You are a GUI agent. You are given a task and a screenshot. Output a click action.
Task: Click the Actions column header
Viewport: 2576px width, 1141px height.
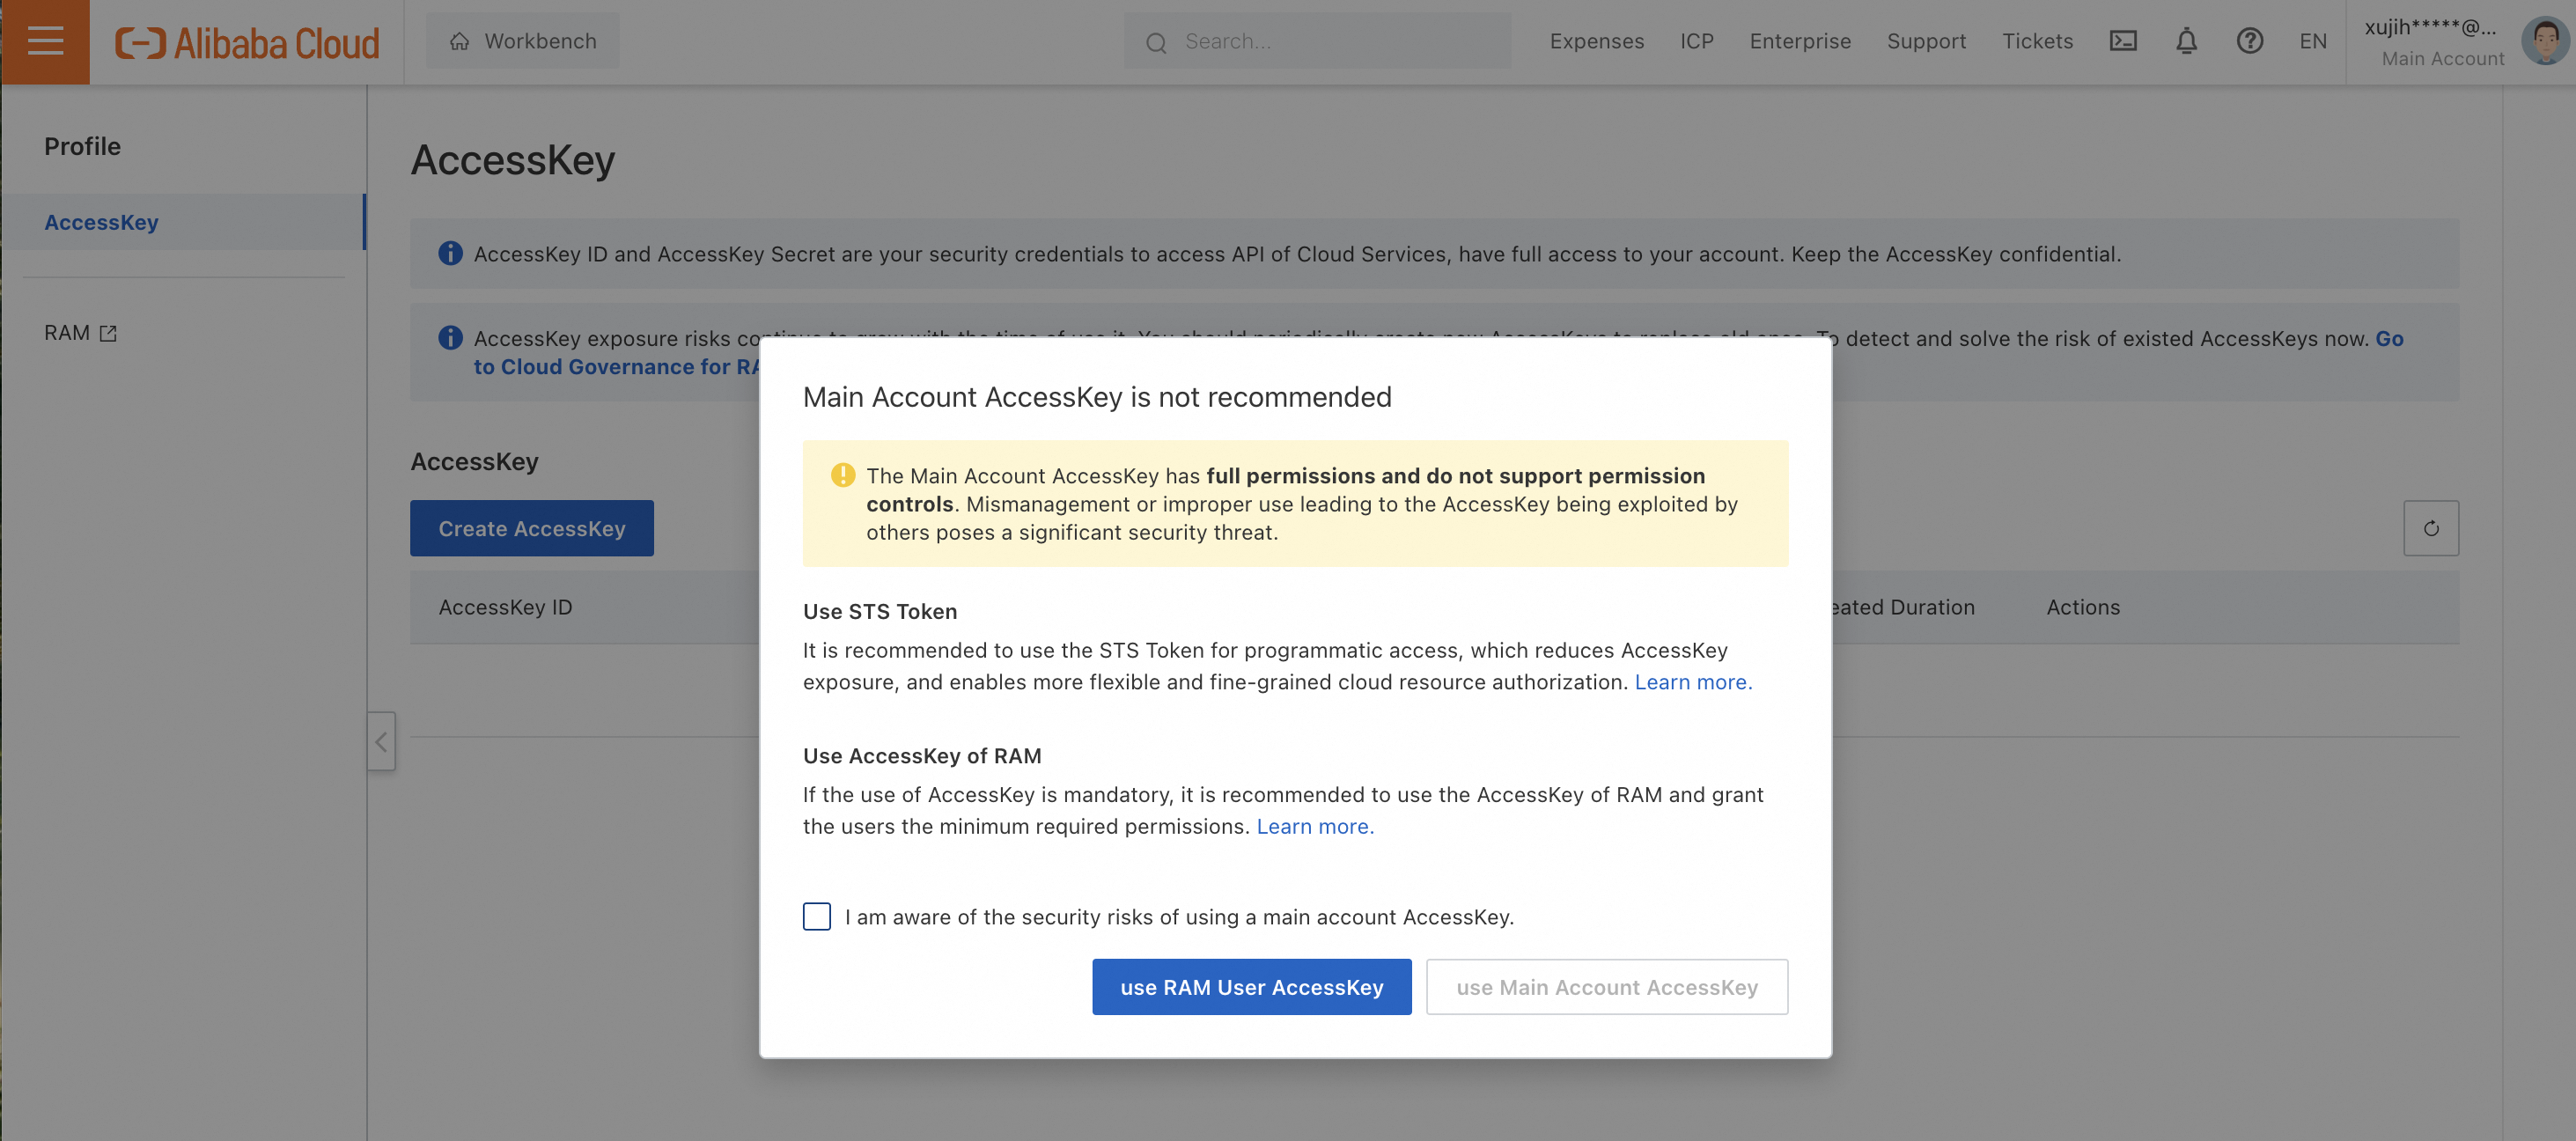click(x=2082, y=607)
